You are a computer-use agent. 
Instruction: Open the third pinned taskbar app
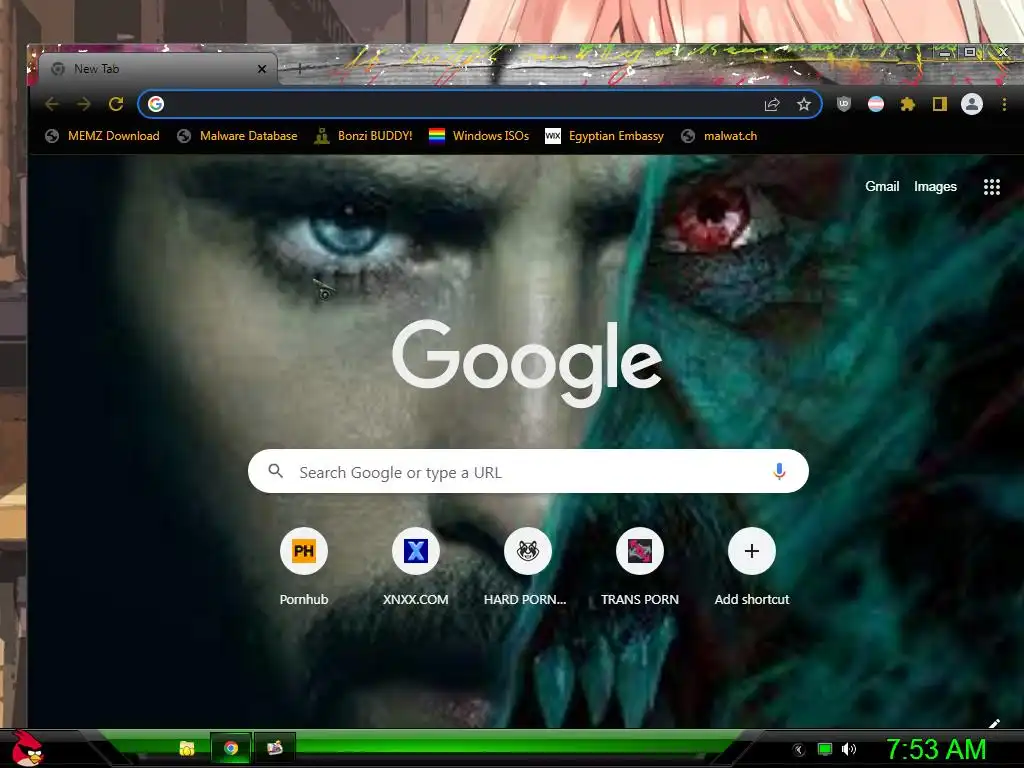(274, 748)
